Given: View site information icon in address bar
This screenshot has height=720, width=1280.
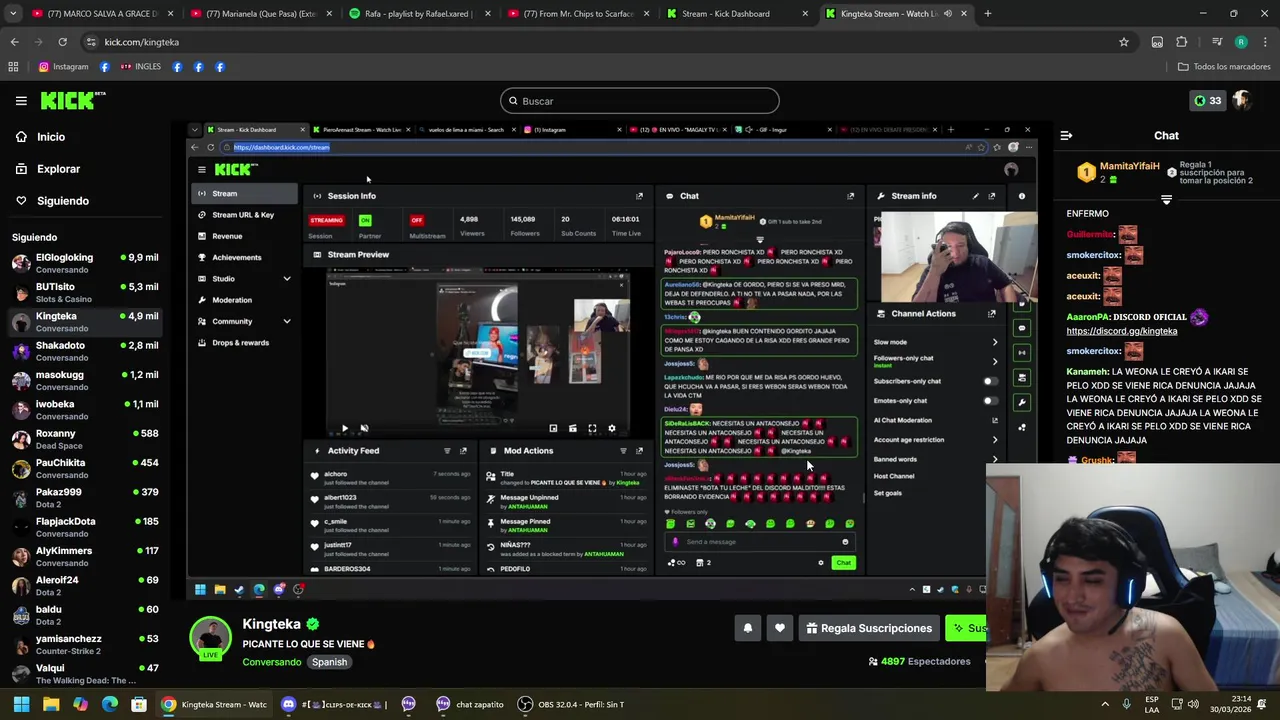Looking at the screenshot, I should (91, 42).
